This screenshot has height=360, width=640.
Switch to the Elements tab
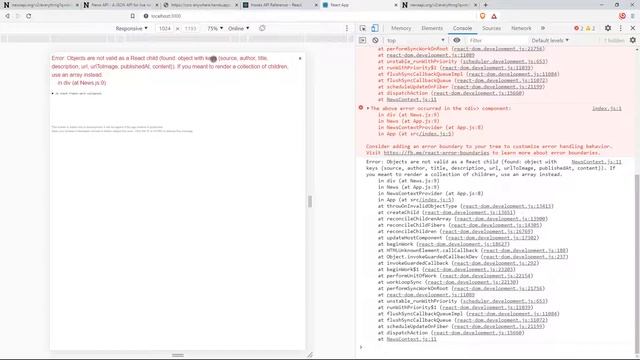(432, 28)
